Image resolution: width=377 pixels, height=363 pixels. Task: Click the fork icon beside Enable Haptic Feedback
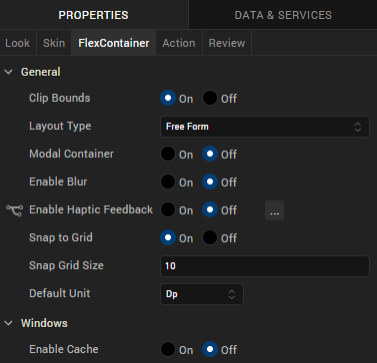pos(14,210)
